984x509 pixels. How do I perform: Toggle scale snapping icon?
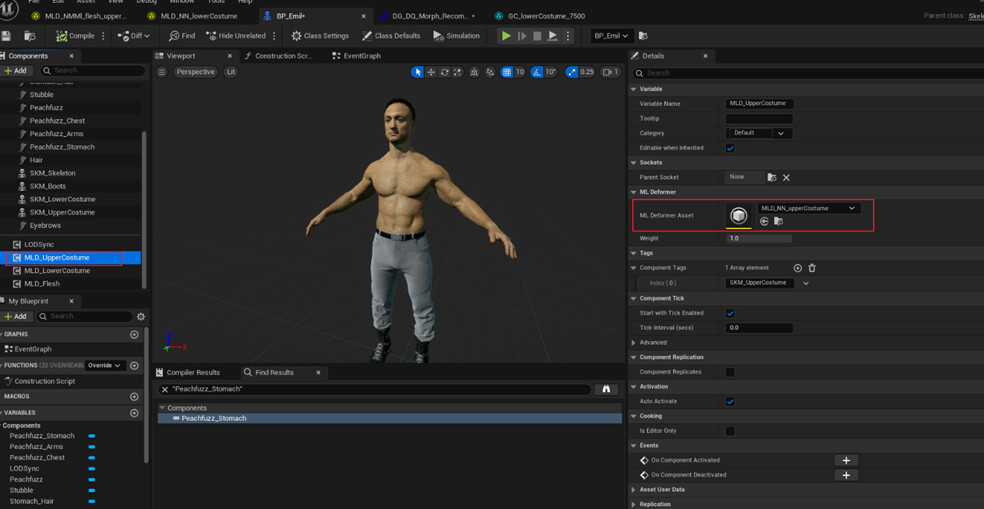coord(572,72)
